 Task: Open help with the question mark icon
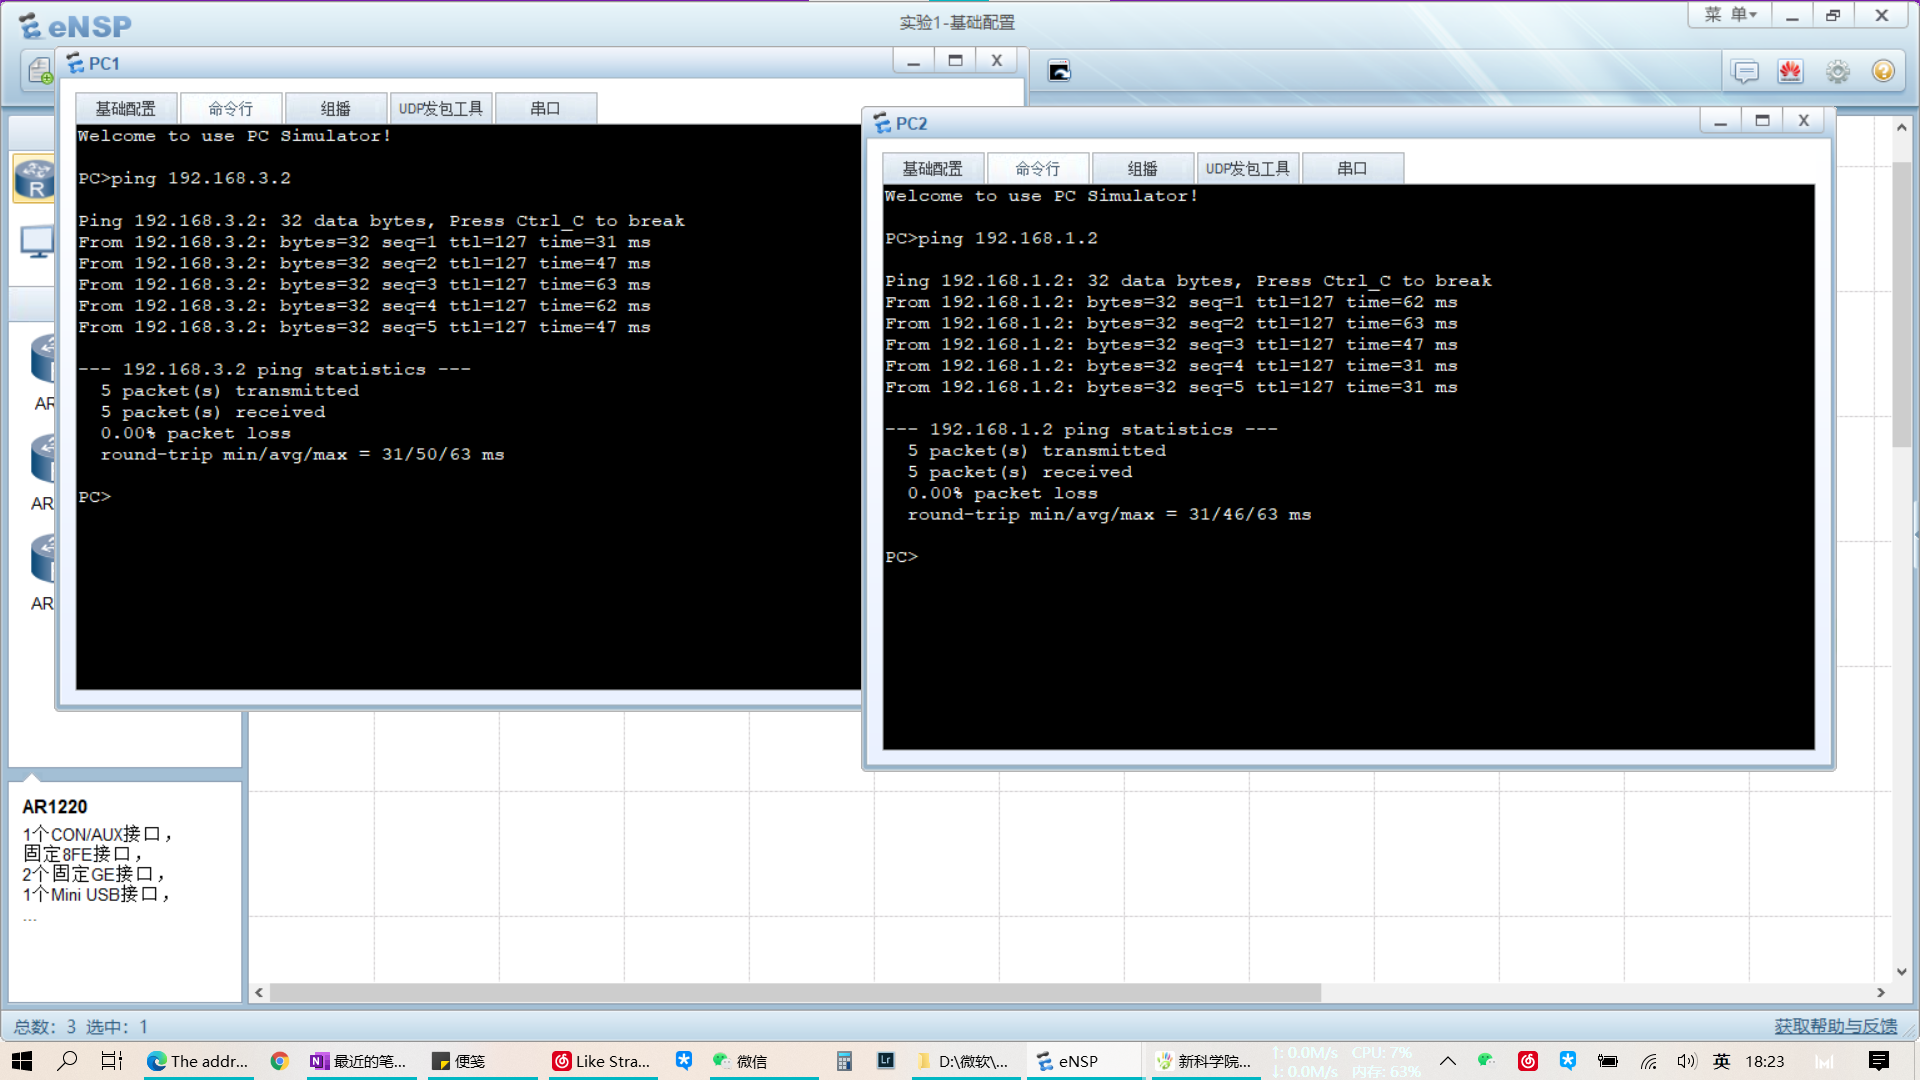pos(1883,71)
